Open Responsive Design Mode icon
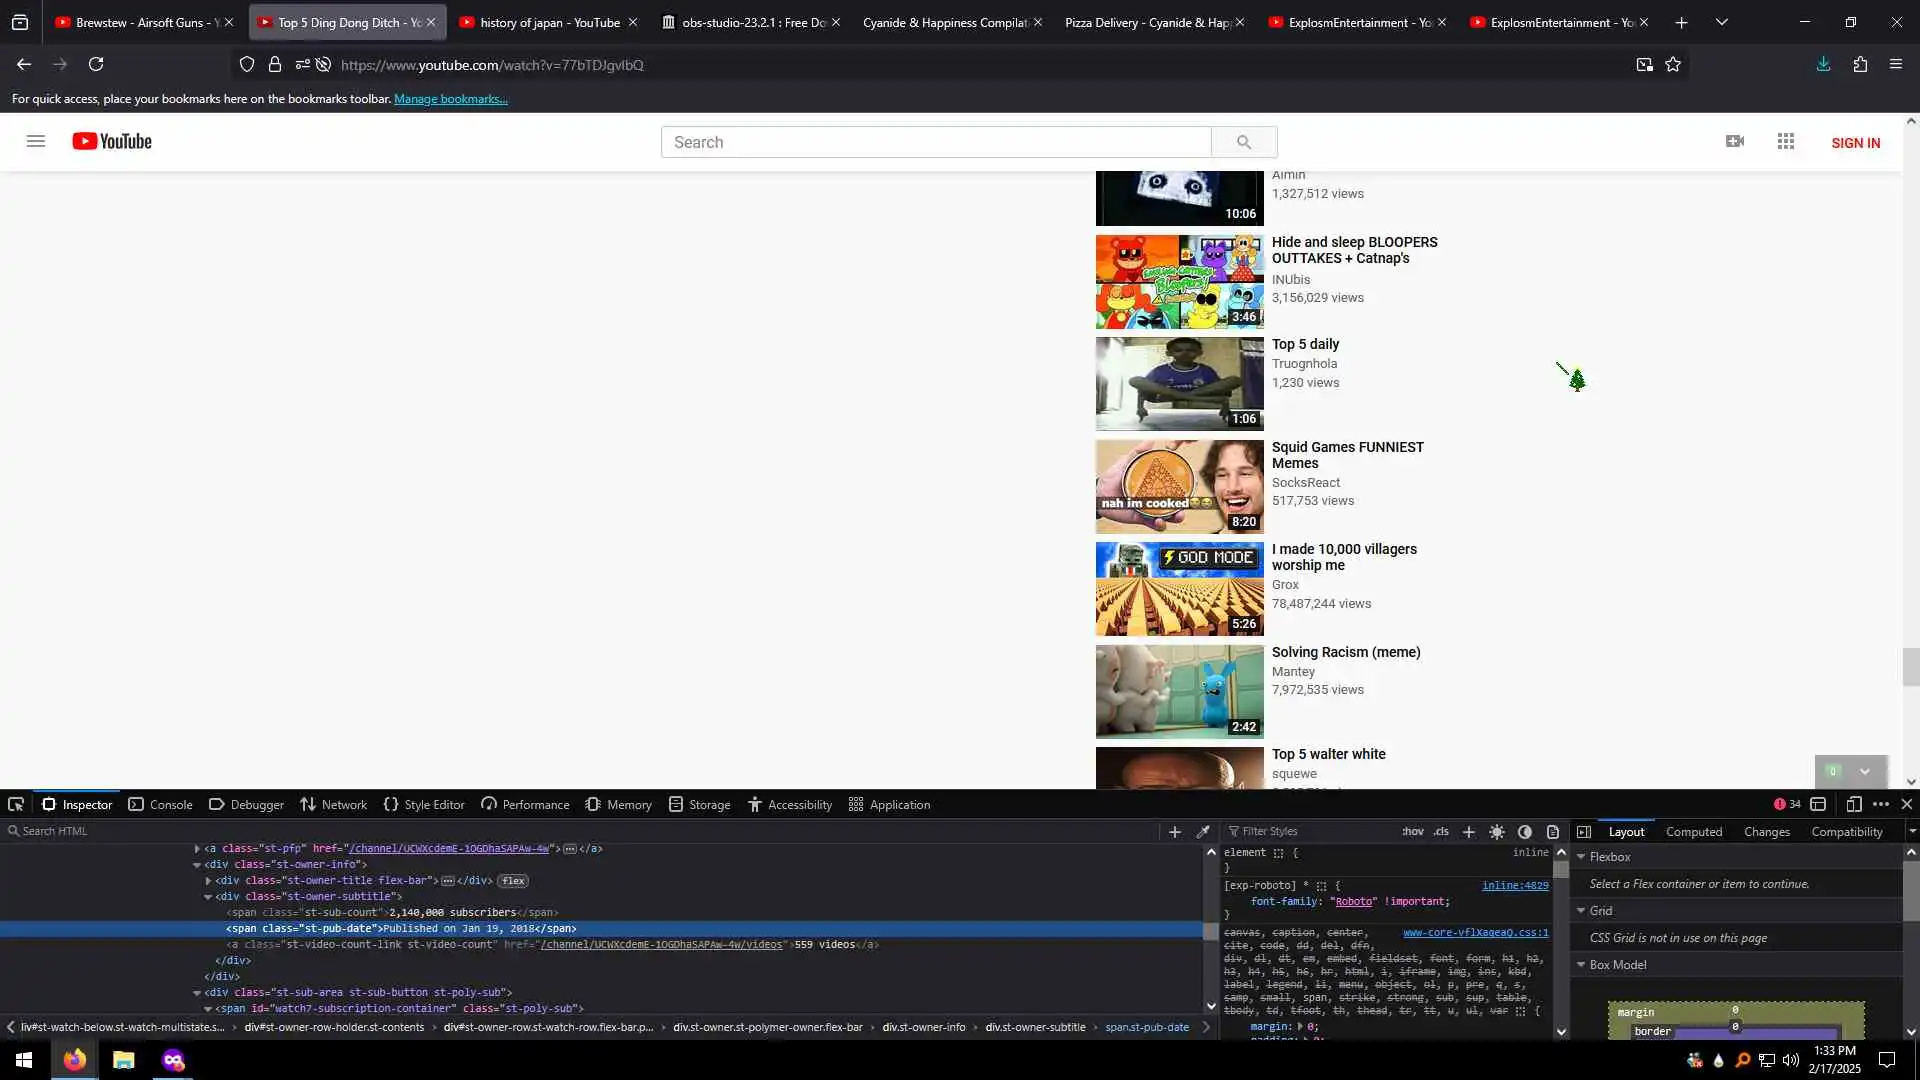This screenshot has height=1080, width=1920. pyautogui.click(x=1853, y=804)
